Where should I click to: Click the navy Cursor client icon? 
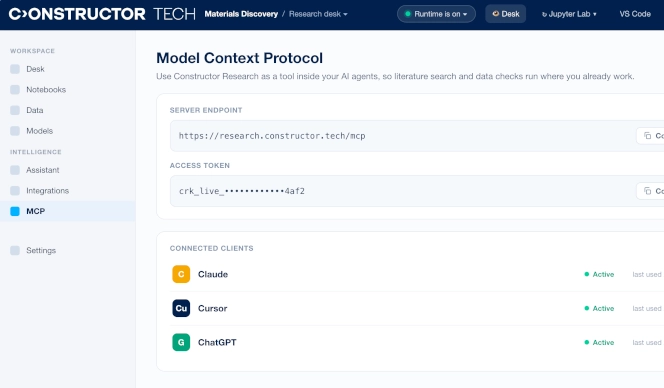point(181,308)
